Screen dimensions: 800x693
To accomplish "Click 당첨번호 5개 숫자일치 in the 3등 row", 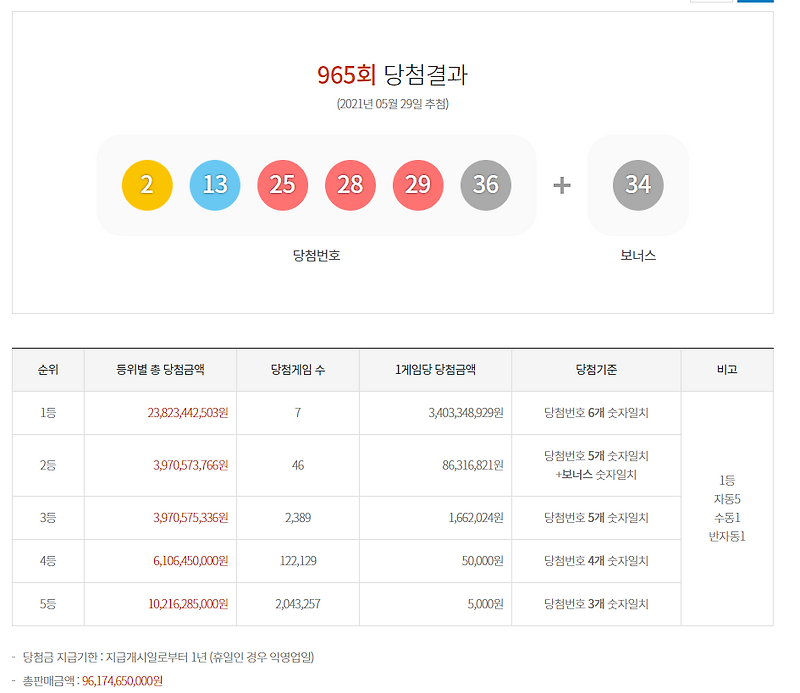I will pos(596,518).
